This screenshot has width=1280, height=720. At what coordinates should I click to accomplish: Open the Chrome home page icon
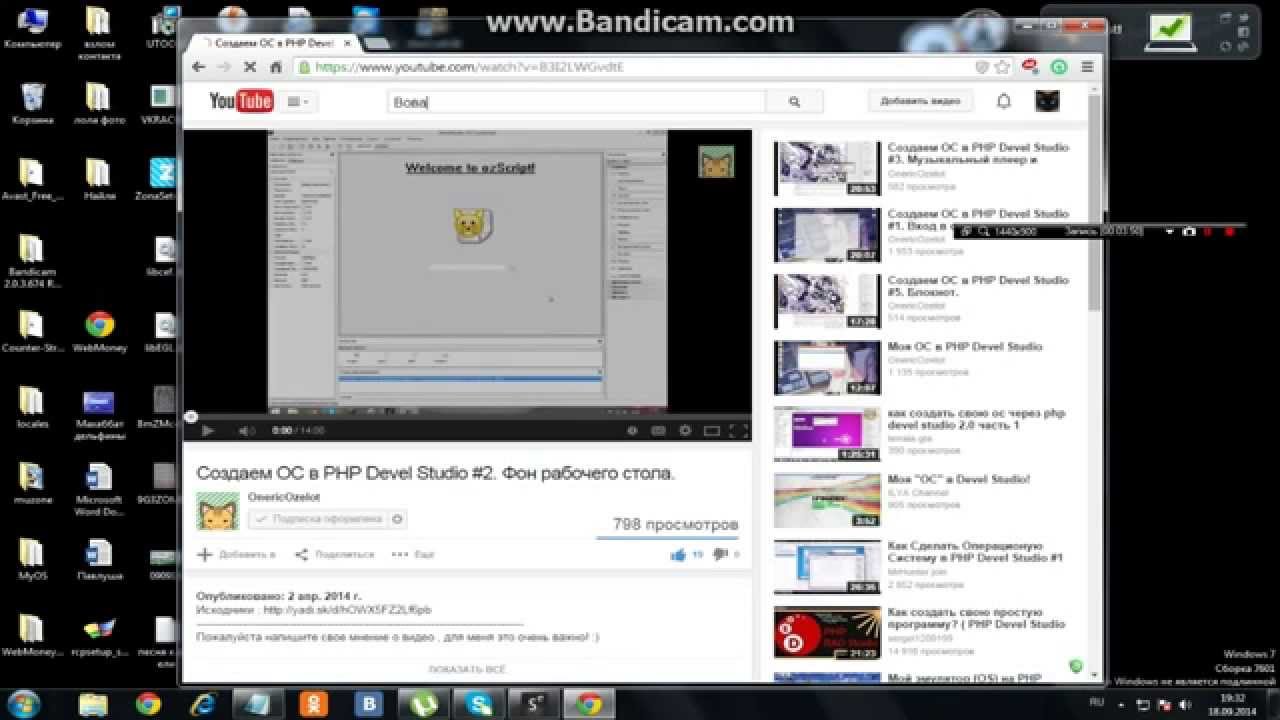pyautogui.click(x=275, y=67)
